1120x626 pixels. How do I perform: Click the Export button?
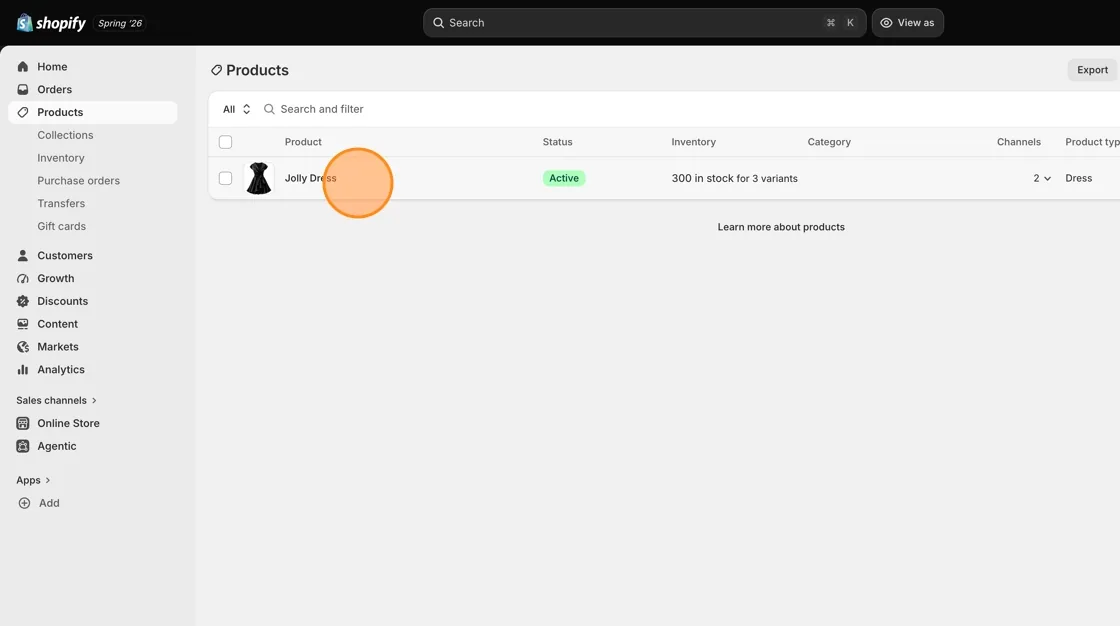tap(1092, 70)
